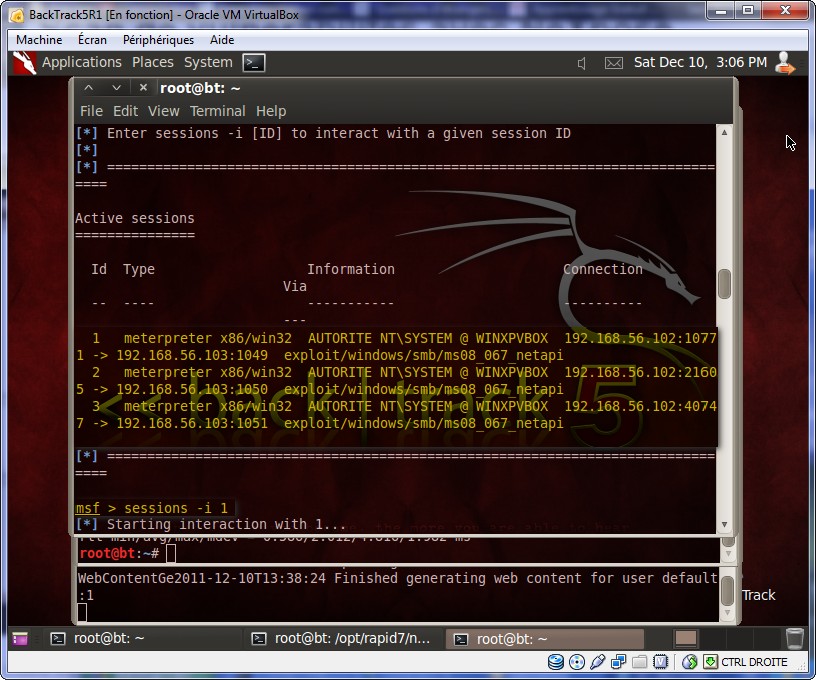Click the VirtualBox network adapter status icon
Image resolution: width=816 pixels, height=680 pixels.
[x=618, y=662]
